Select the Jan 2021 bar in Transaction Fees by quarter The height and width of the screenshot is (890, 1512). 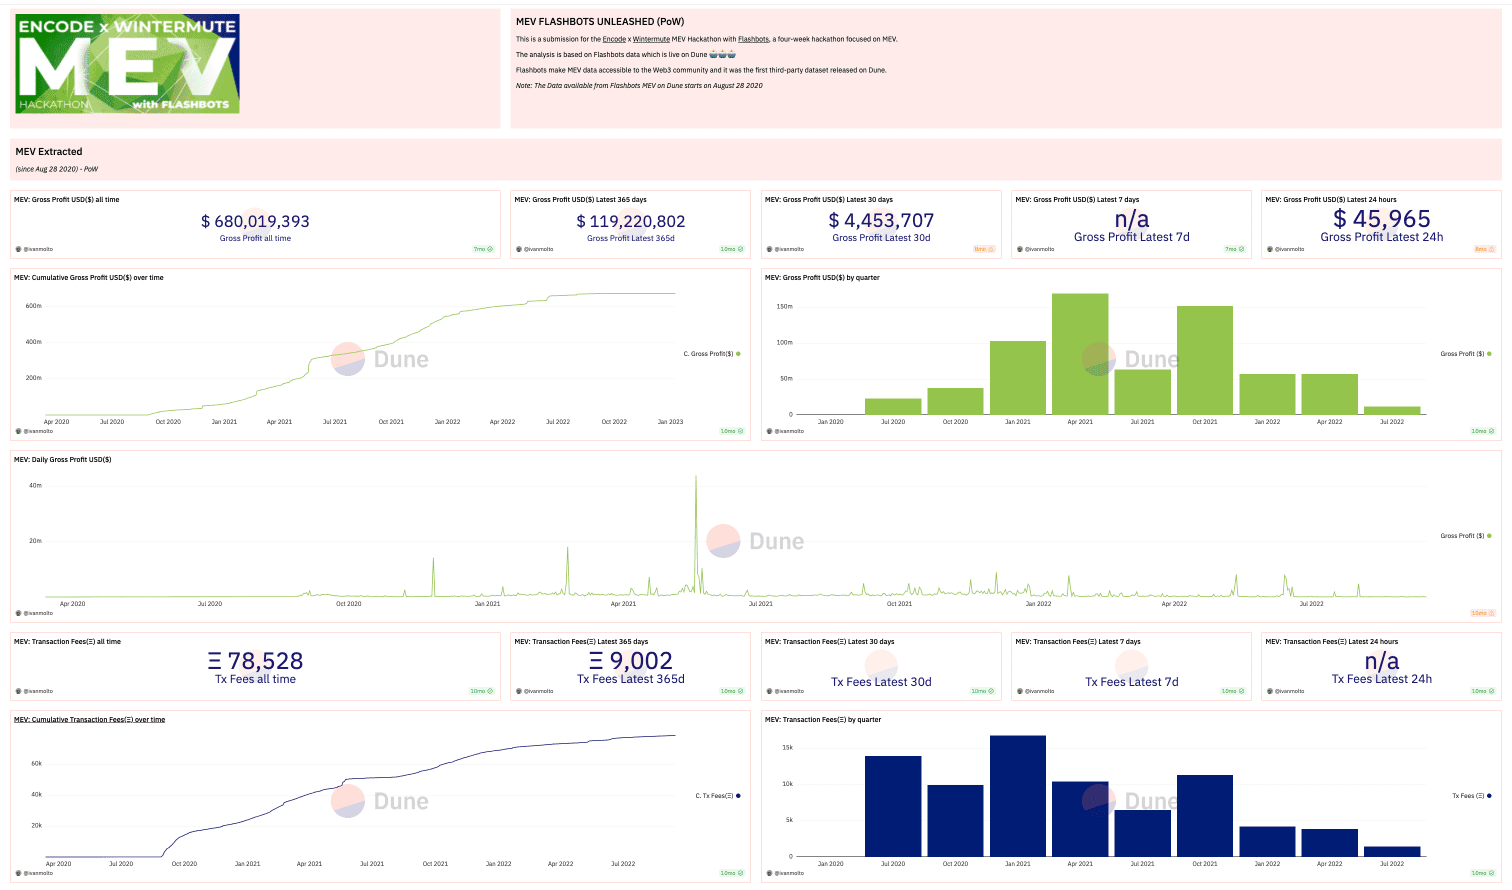pyautogui.click(x=1018, y=796)
